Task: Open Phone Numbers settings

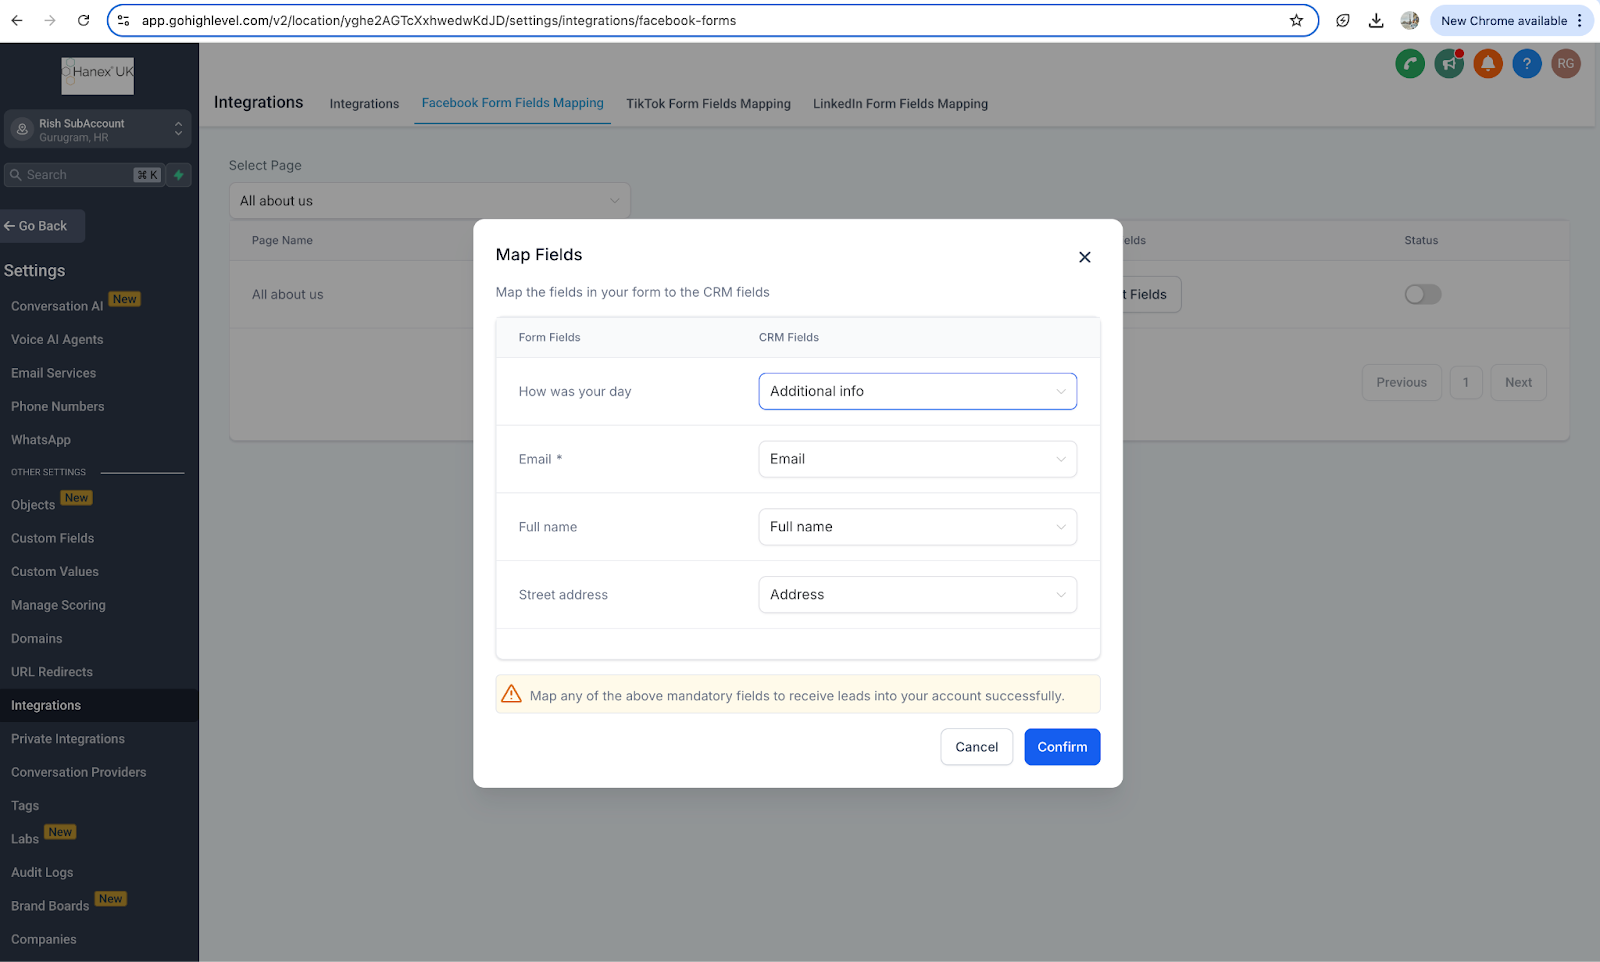Action: 58,407
